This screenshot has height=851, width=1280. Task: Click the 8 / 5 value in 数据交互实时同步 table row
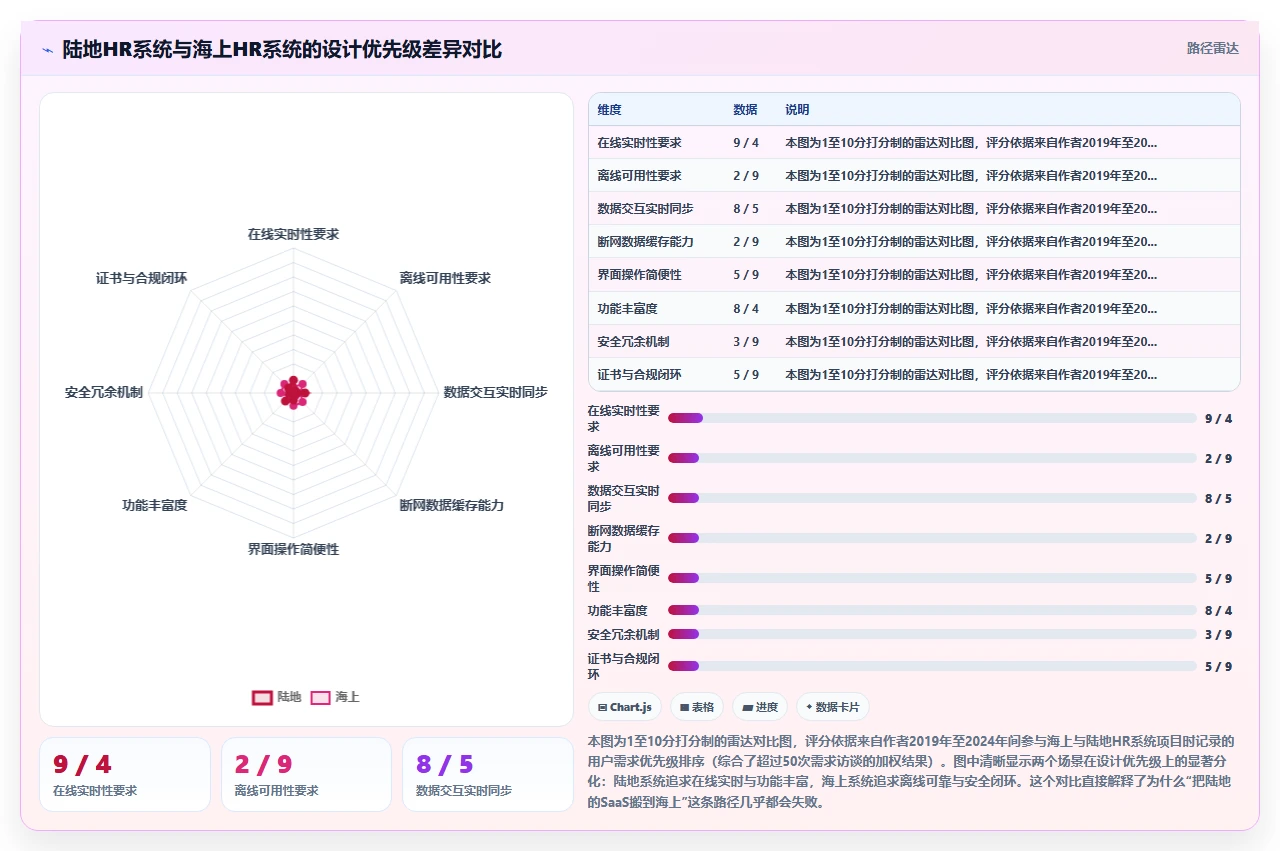point(746,209)
